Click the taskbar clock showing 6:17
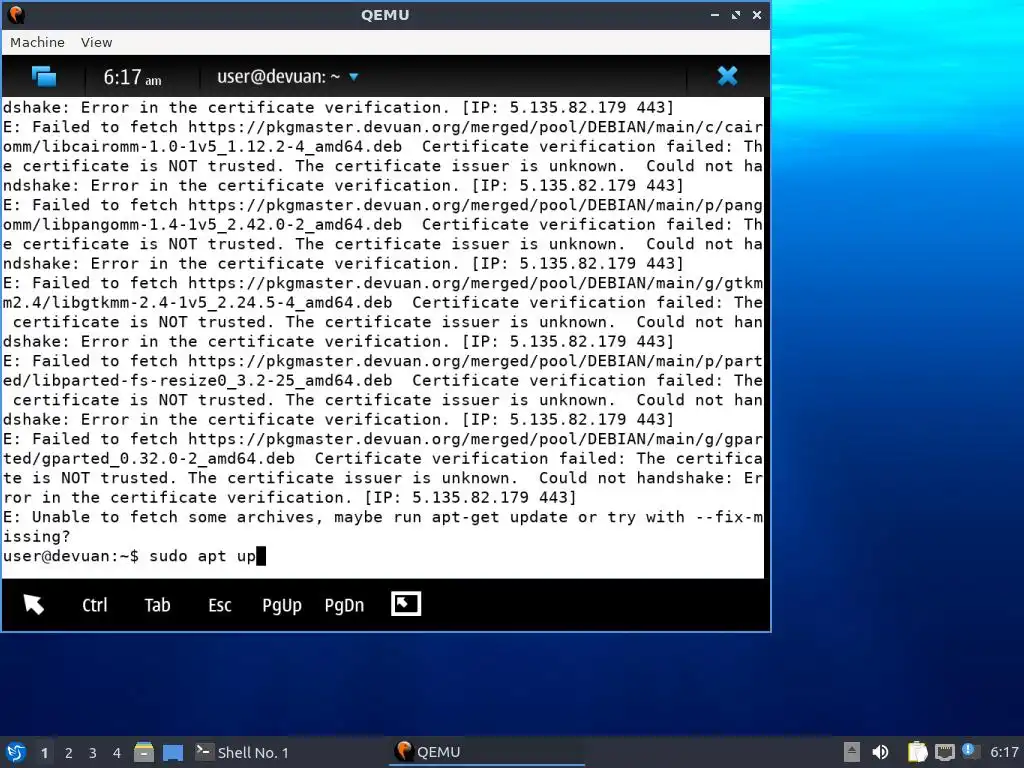 pos(1004,752)
